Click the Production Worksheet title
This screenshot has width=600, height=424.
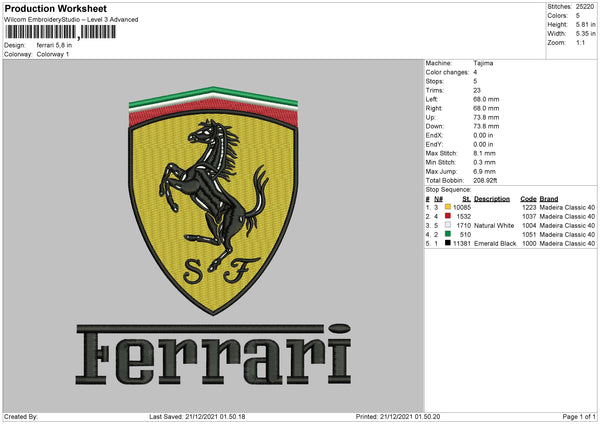pyautogui.click(x=55, y=8)
